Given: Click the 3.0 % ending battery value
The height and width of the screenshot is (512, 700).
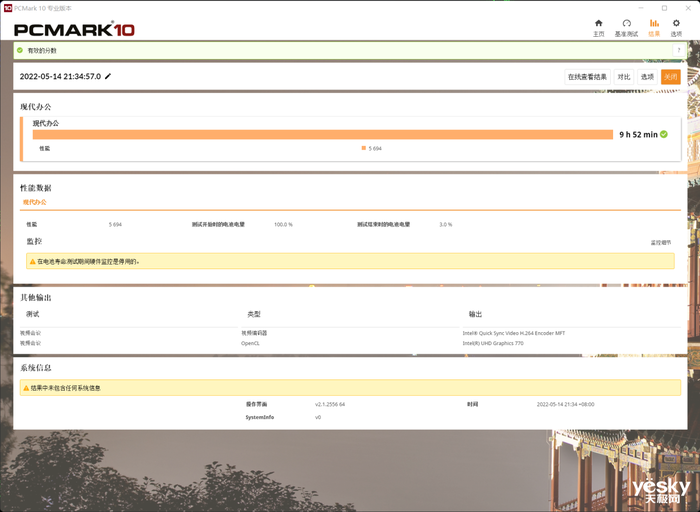Looking at the screenshot, I should pos(446,225).
